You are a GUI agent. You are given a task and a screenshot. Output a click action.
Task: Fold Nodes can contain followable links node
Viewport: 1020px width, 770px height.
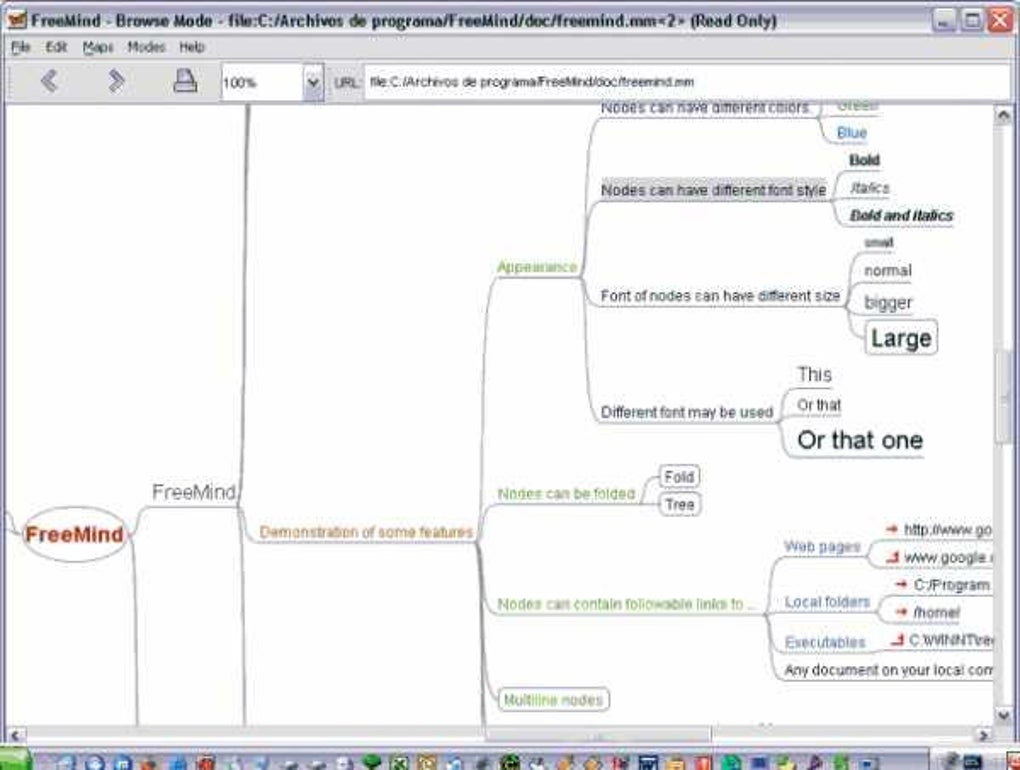point(627,604)
